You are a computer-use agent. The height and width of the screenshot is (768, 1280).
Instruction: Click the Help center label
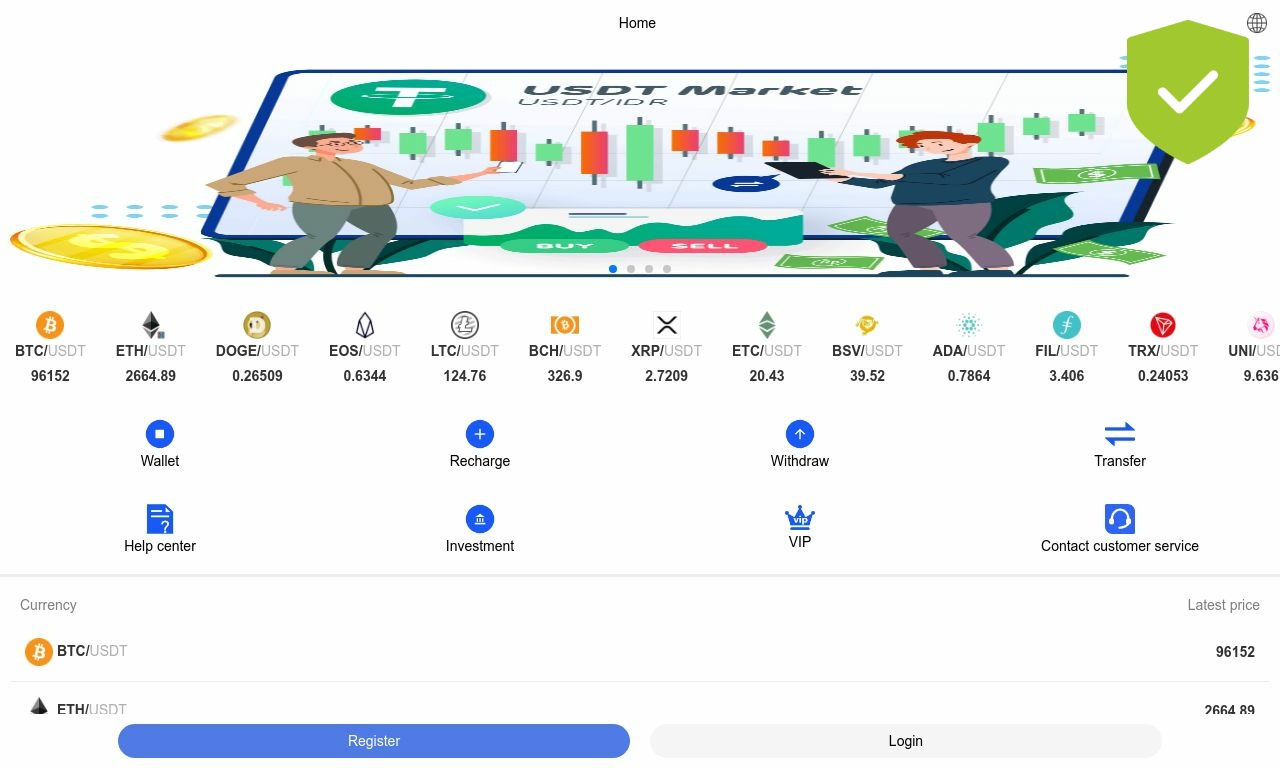(x=160, y=546)
